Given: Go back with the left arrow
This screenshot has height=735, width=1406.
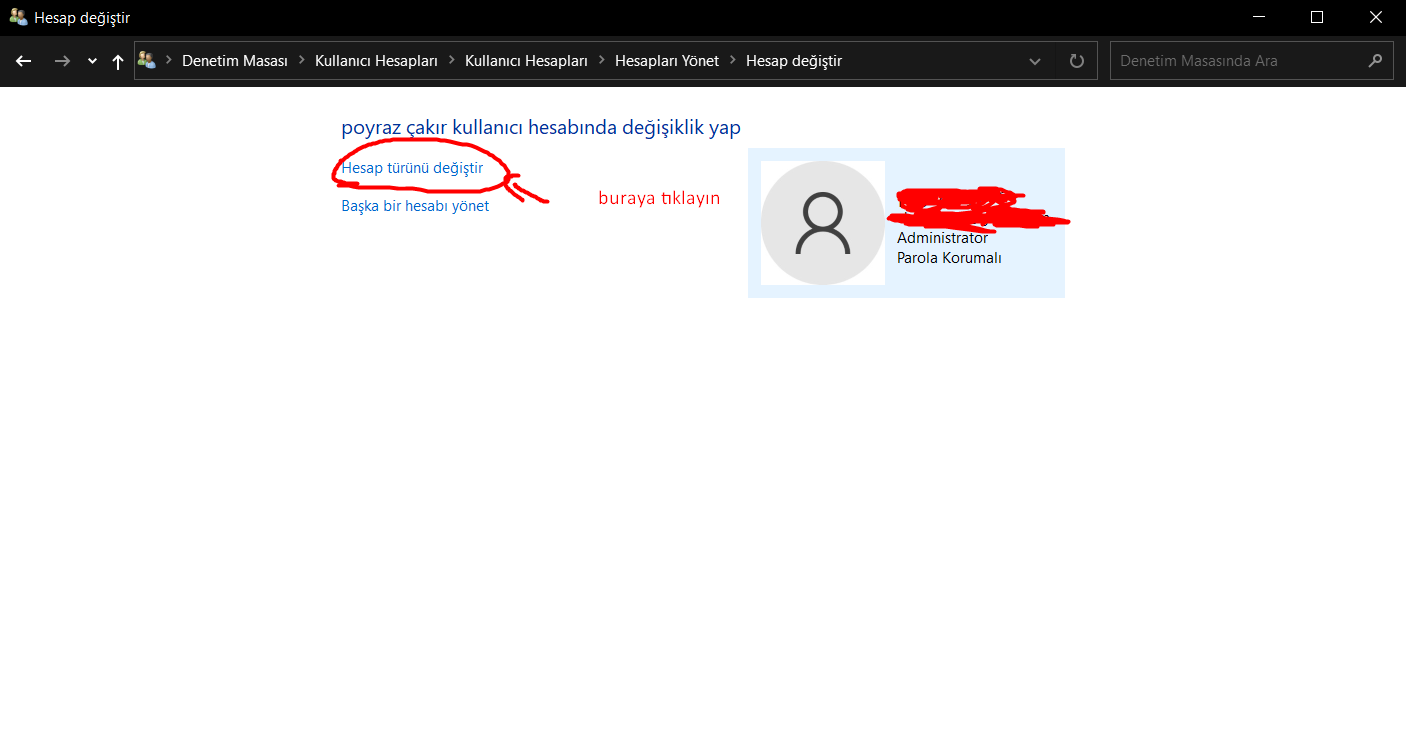Looking at the screenshot, I should click(24, 61).
